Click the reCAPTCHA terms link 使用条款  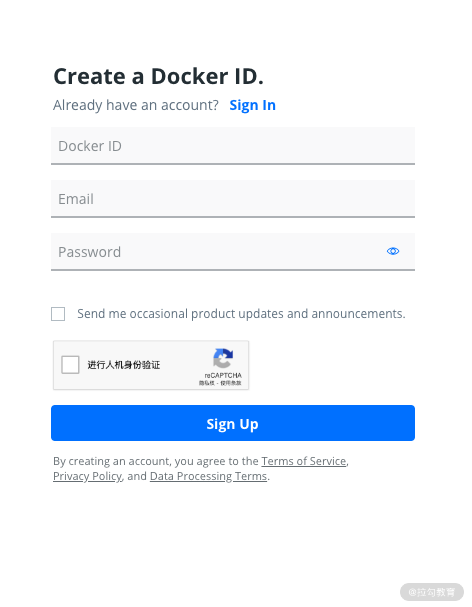pos(231,383)
